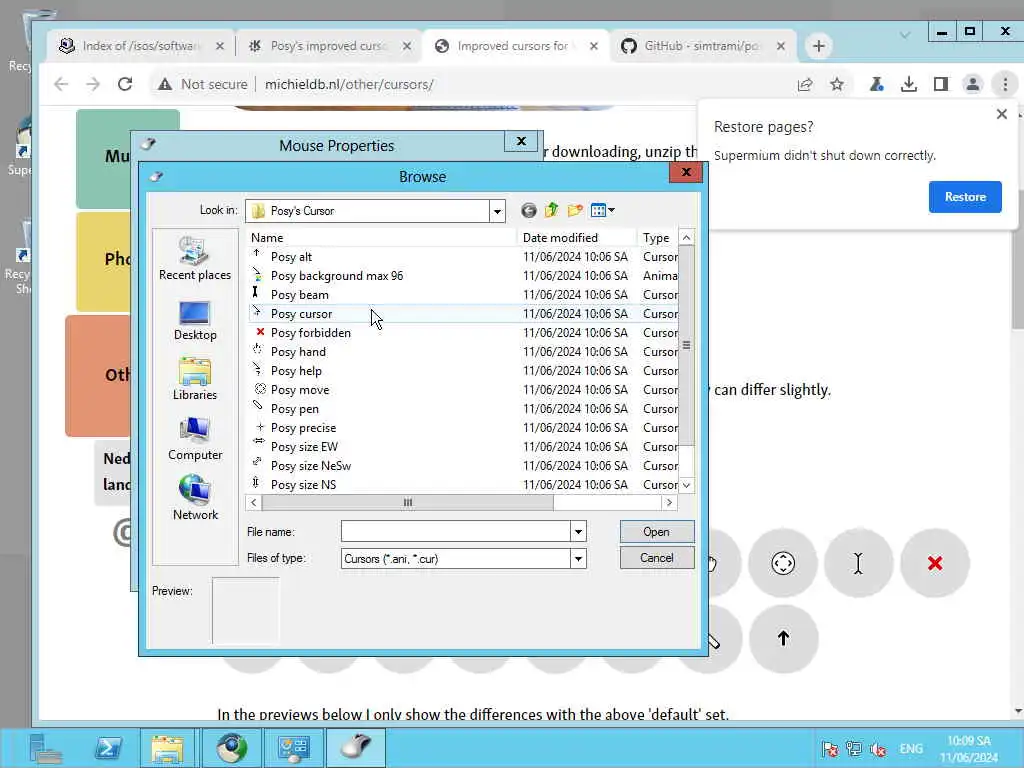Open the View menu dropdown in Browse dialog
Viewport: 1024px width, 768px height.
602,210
